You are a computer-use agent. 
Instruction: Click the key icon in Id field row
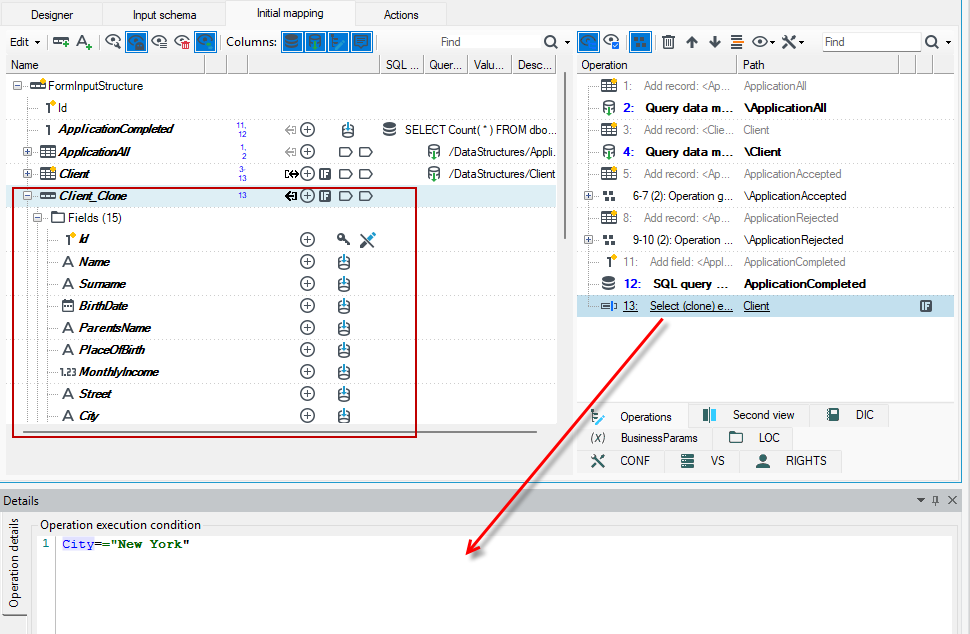click(343, 239)
